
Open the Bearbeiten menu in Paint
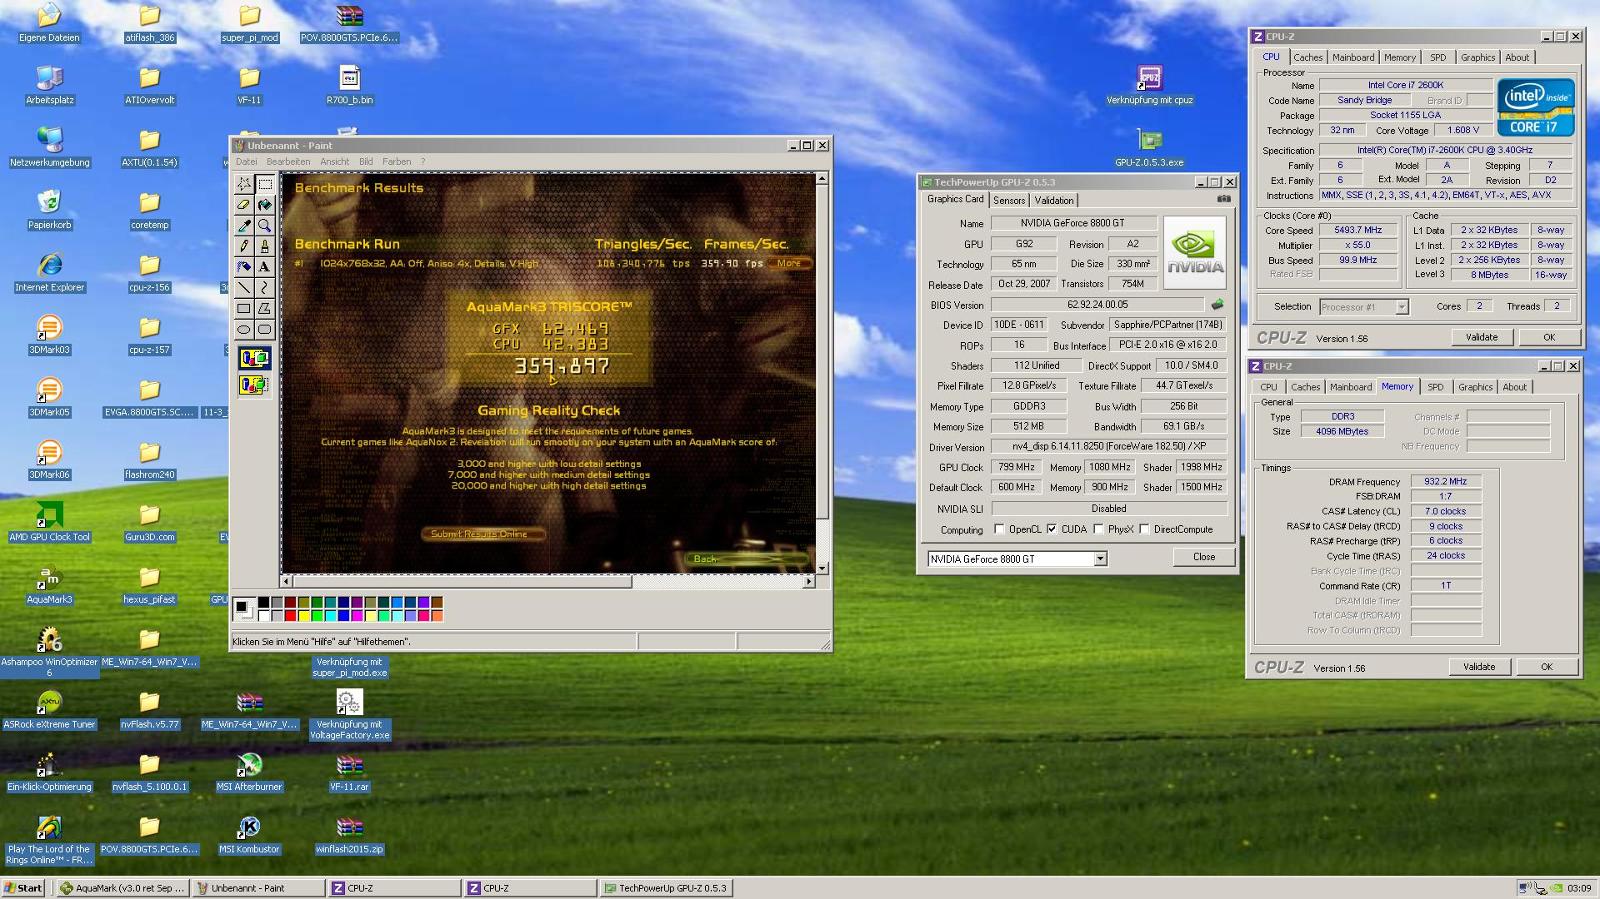pos(288,161)
